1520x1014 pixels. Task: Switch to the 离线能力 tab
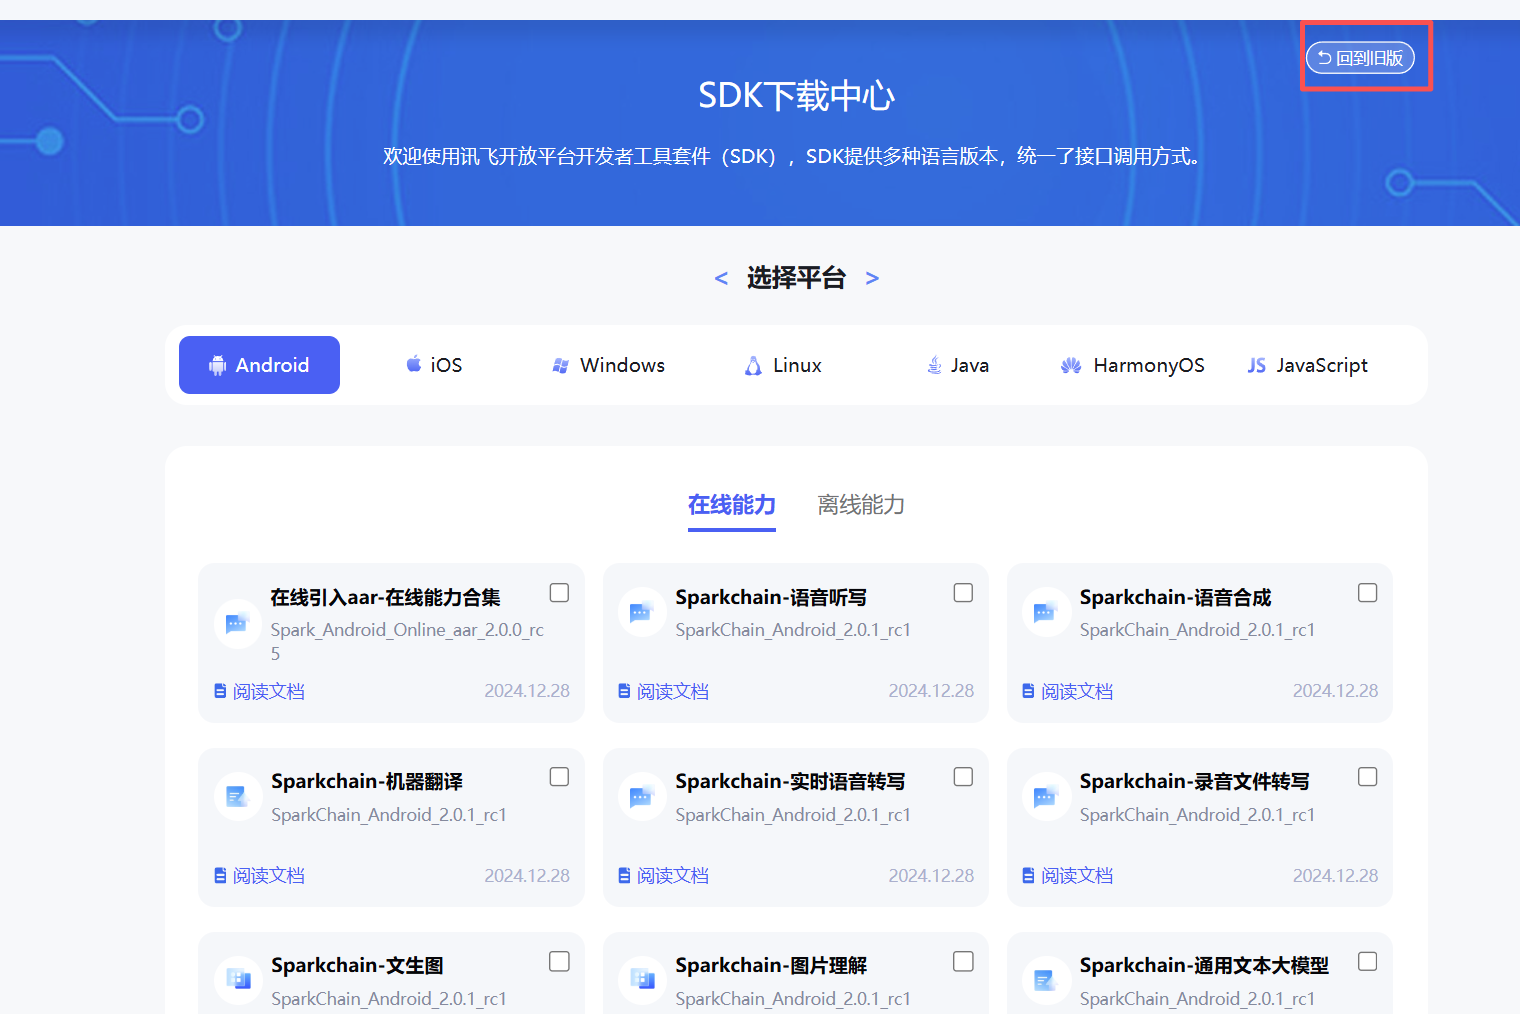(x=861, y=505)
